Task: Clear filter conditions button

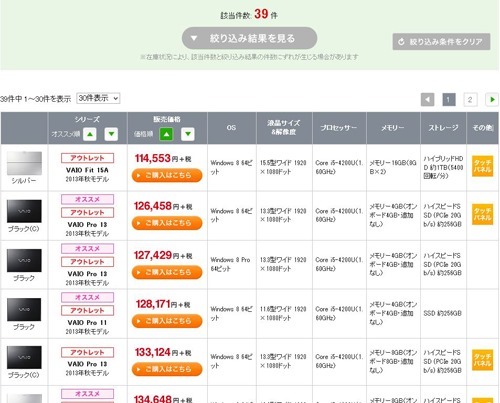Action: point(441,42)
